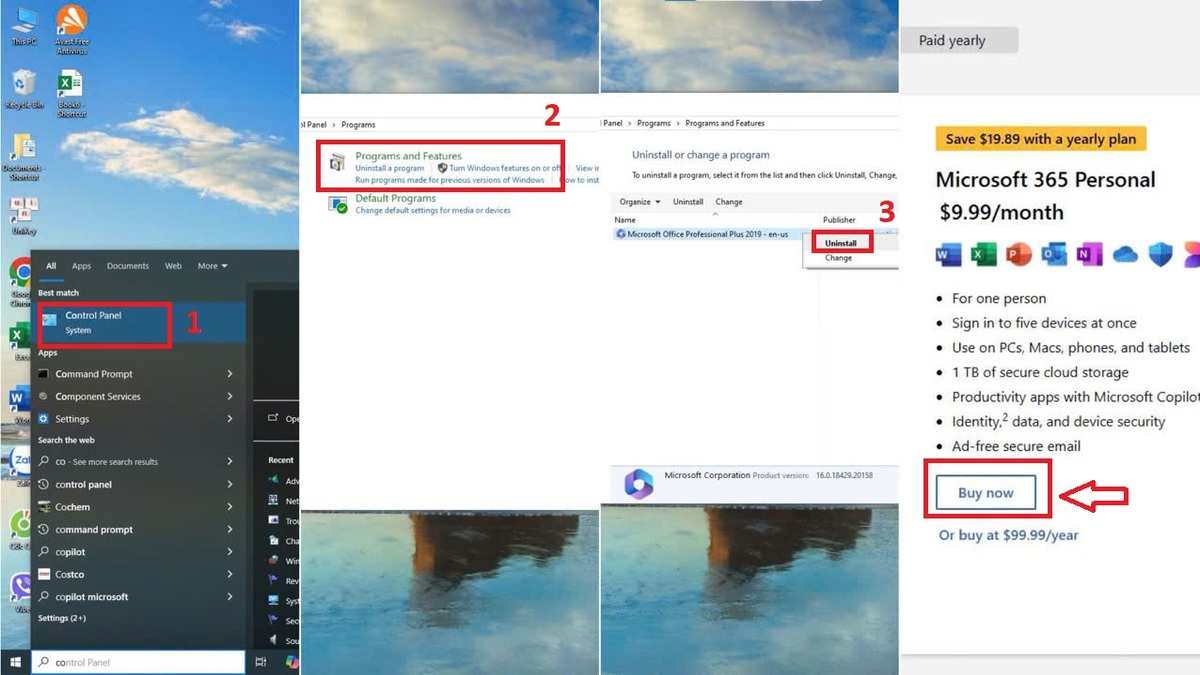Select the All tab in search

point(51,266)
